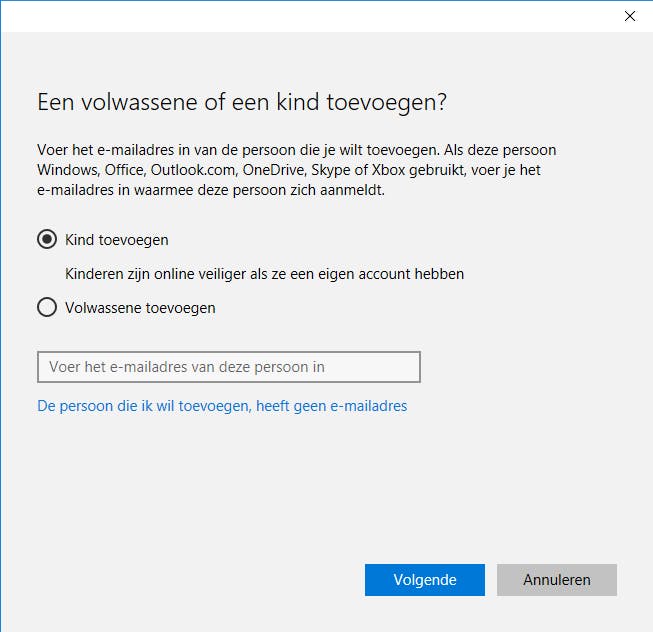This screenshot has width=653, height=632.
Task: Click the "Volwassene toevoegen" label text
Action: [140, 308]
